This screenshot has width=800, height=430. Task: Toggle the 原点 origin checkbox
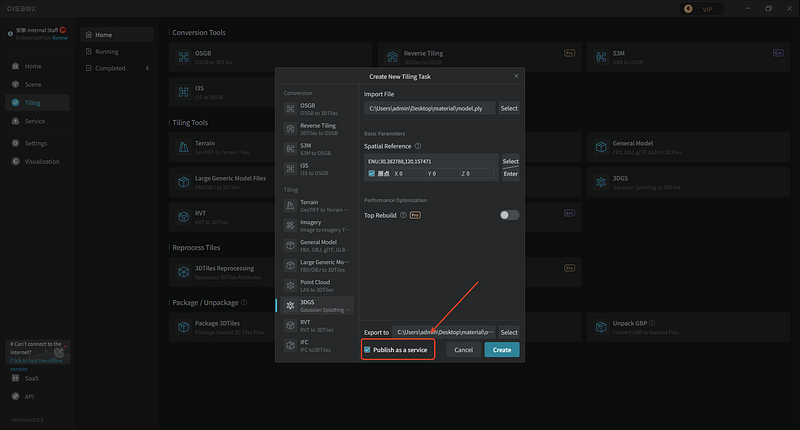pyautogui.click(x=371, y=173)
